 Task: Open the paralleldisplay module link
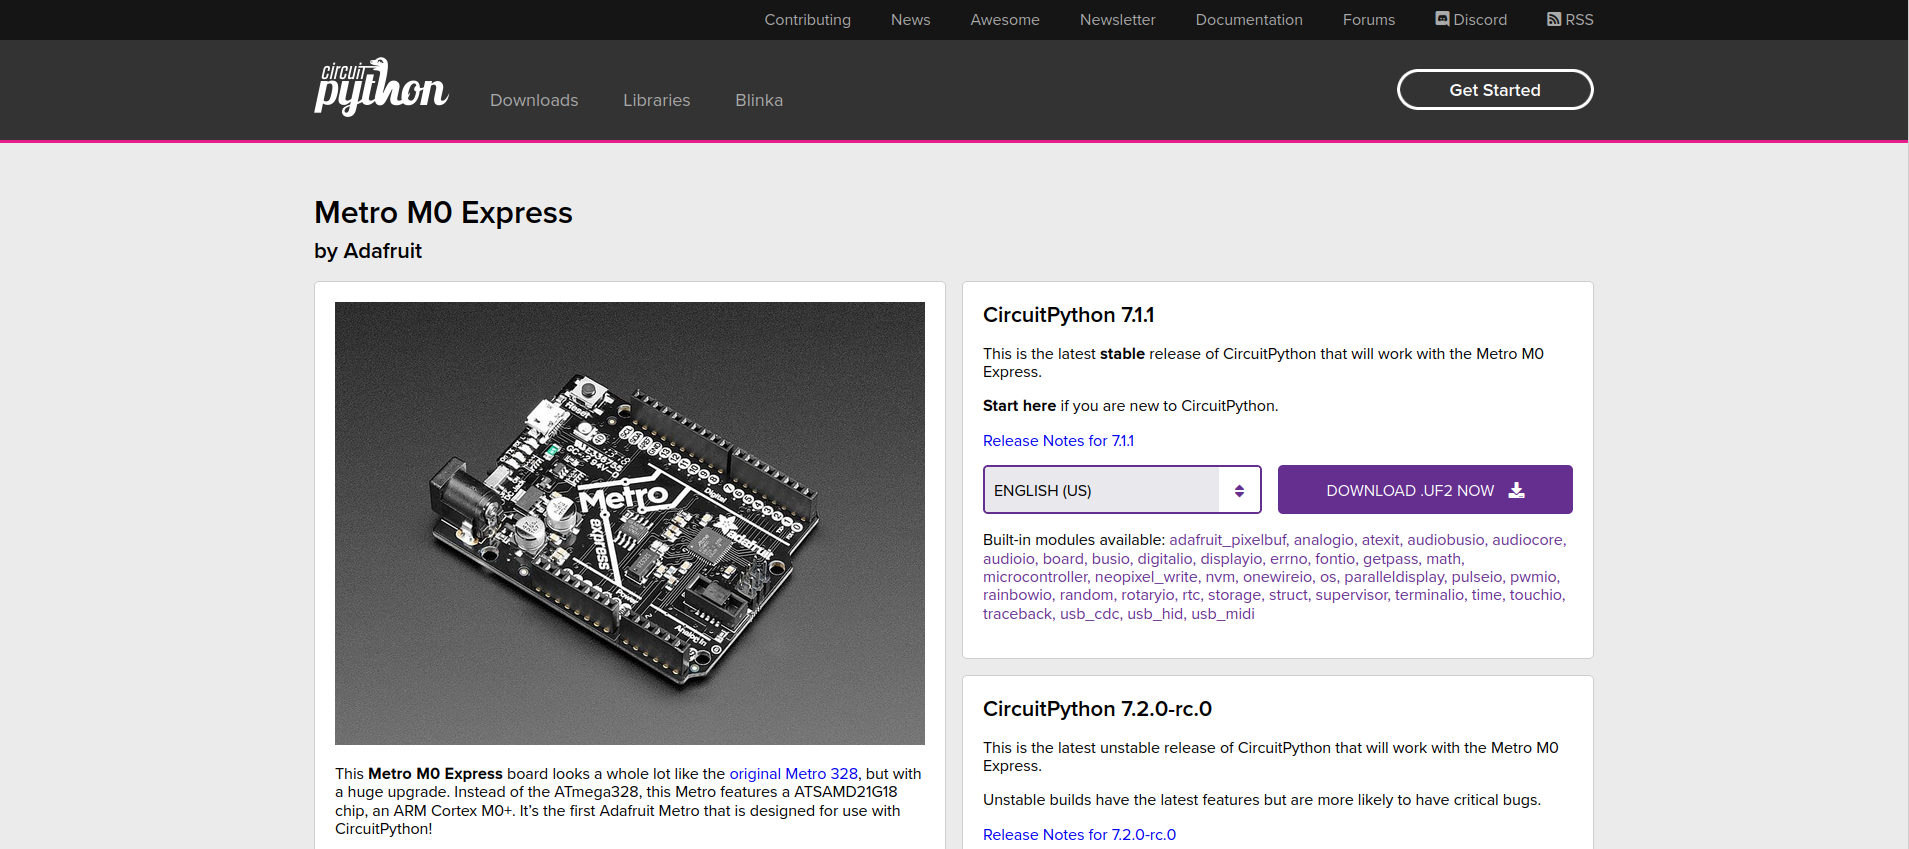point(1394,577)
